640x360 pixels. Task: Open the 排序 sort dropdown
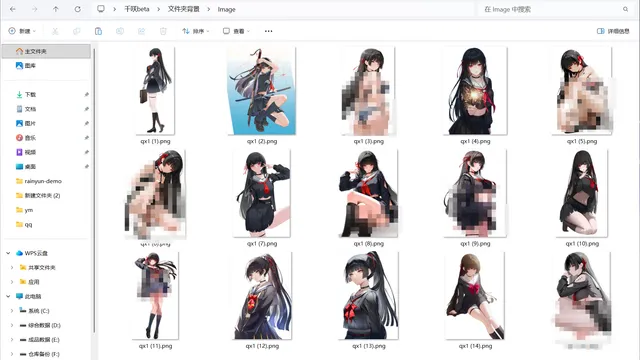tap(196, 31)
